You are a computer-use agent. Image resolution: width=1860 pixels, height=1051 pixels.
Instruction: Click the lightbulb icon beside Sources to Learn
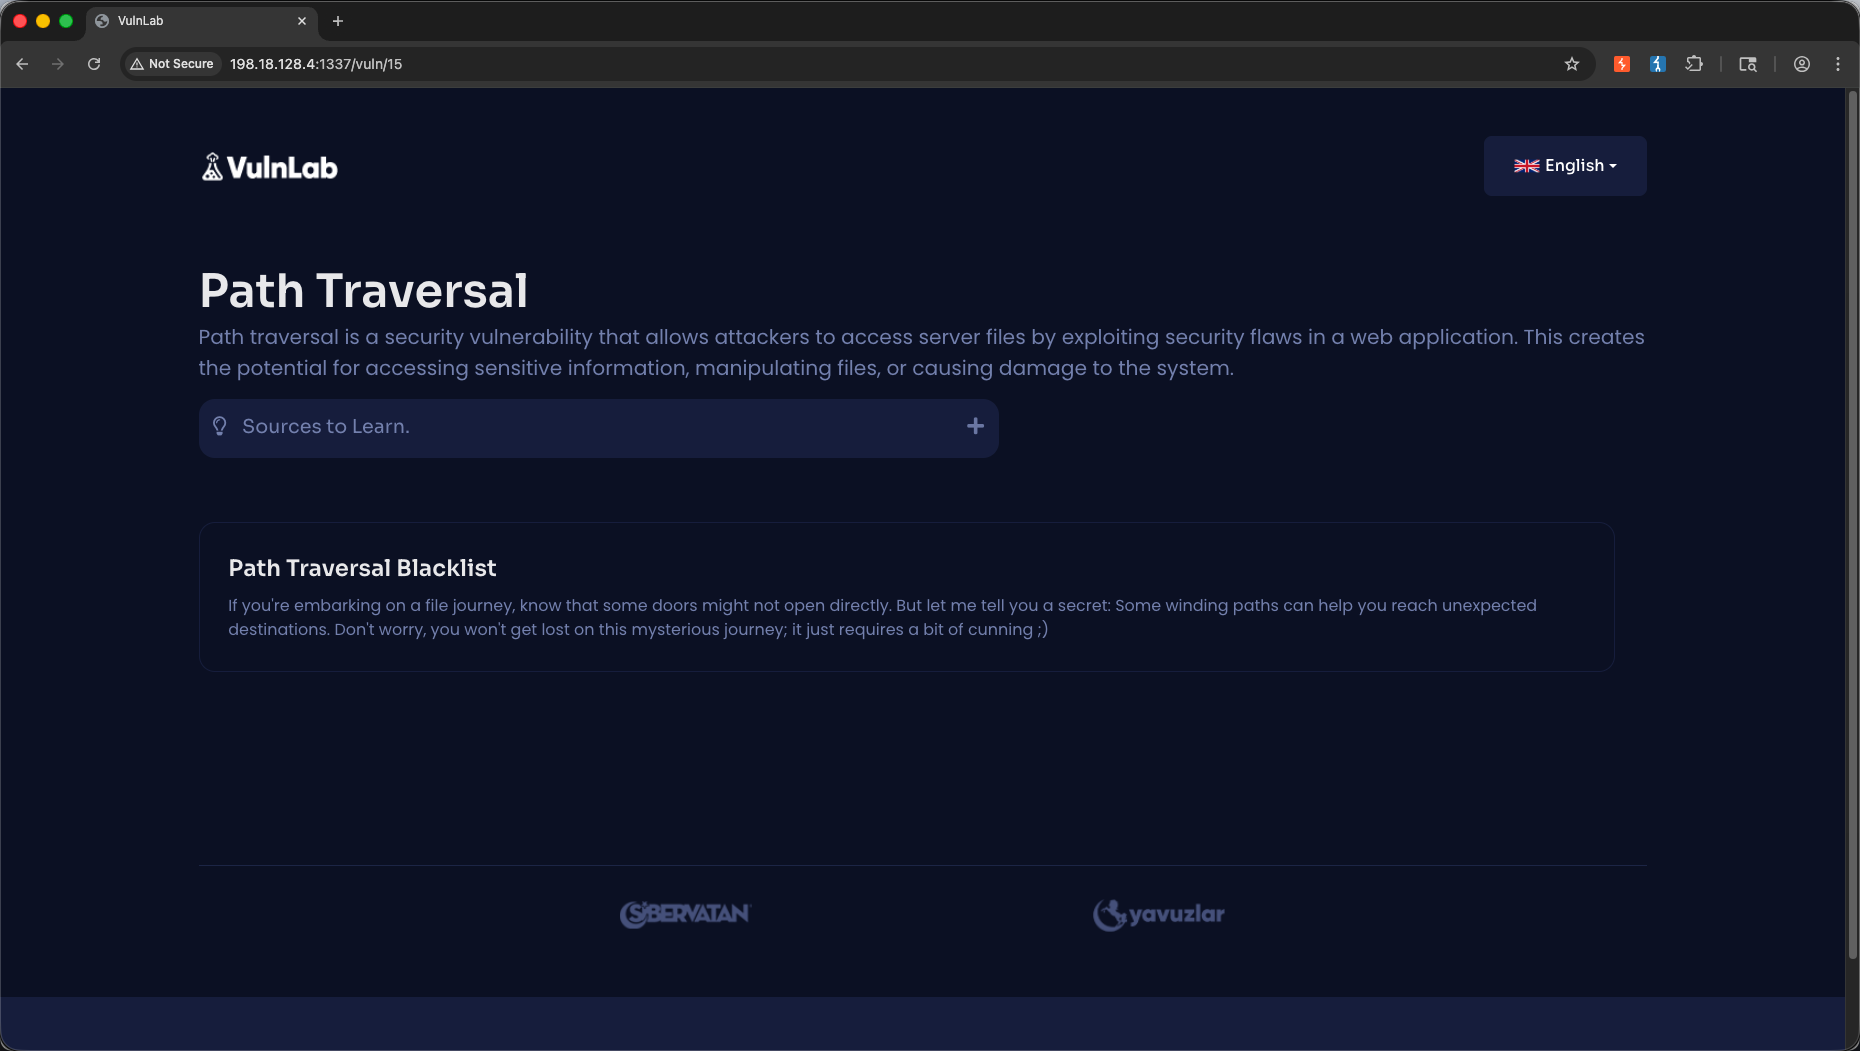(x=220, y=426)
